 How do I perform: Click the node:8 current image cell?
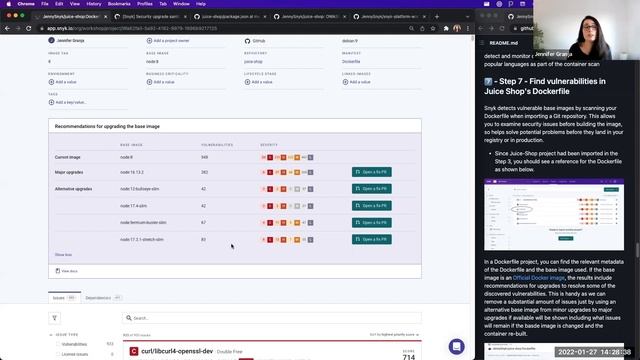point(126,157)
